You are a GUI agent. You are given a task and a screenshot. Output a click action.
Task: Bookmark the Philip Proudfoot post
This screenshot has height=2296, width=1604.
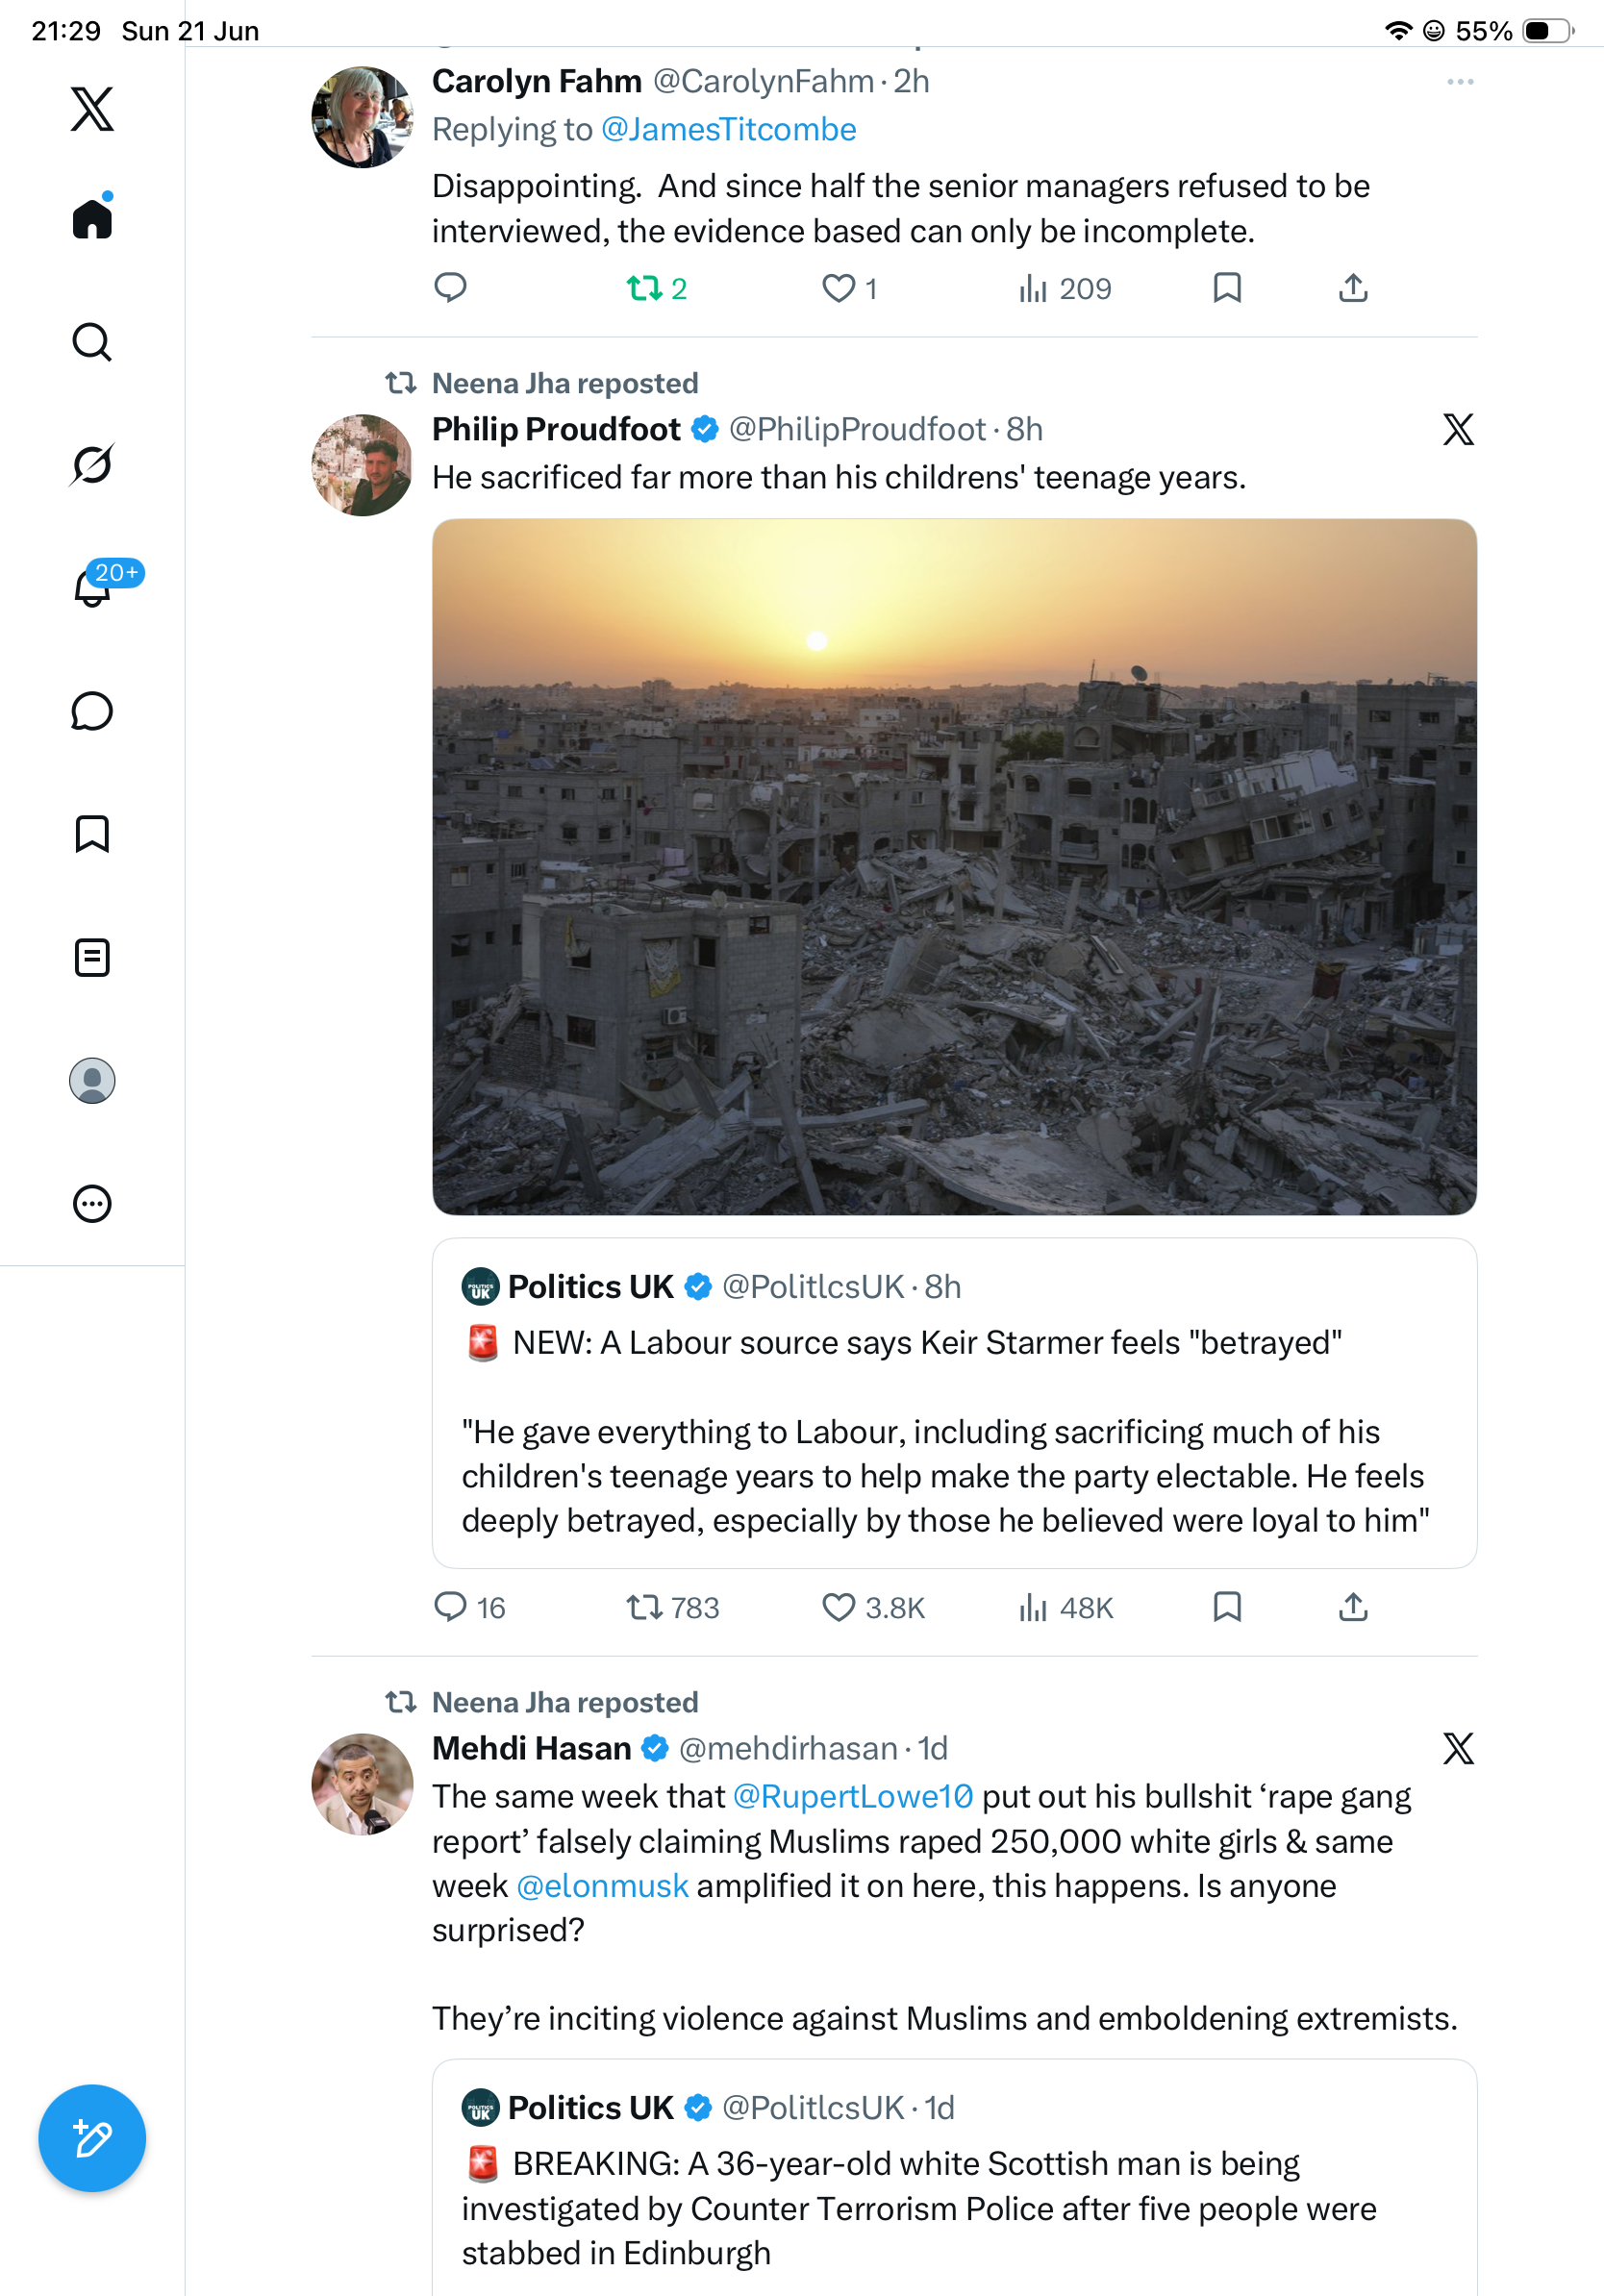[1227, 1607]
